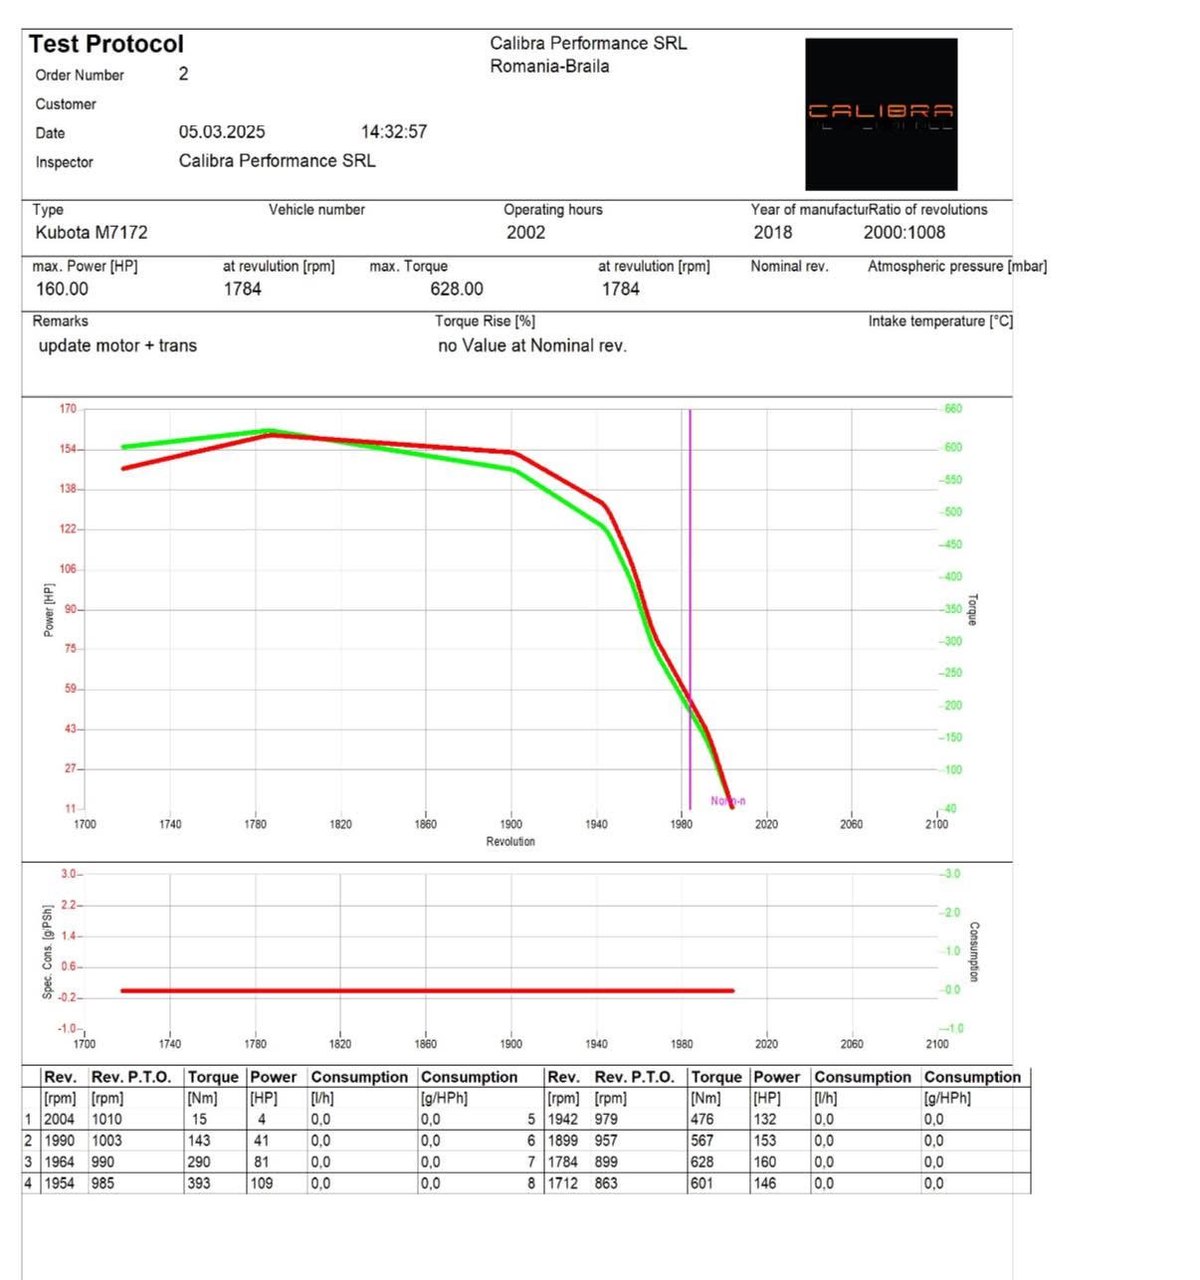Click the Order Number value 2
The width and height of the screenshot is (1200, 1280).
pos(183,74)
